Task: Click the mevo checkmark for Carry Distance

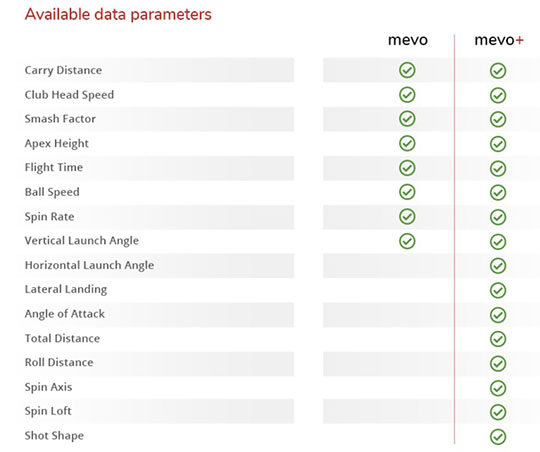Action: click(x=407, y=70)
